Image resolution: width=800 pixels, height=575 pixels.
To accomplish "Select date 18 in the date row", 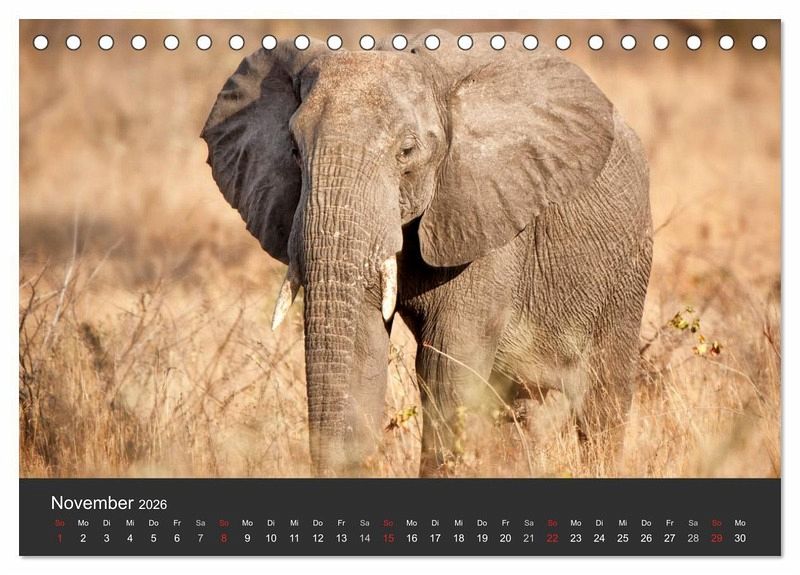I will (x=458, y=538).
